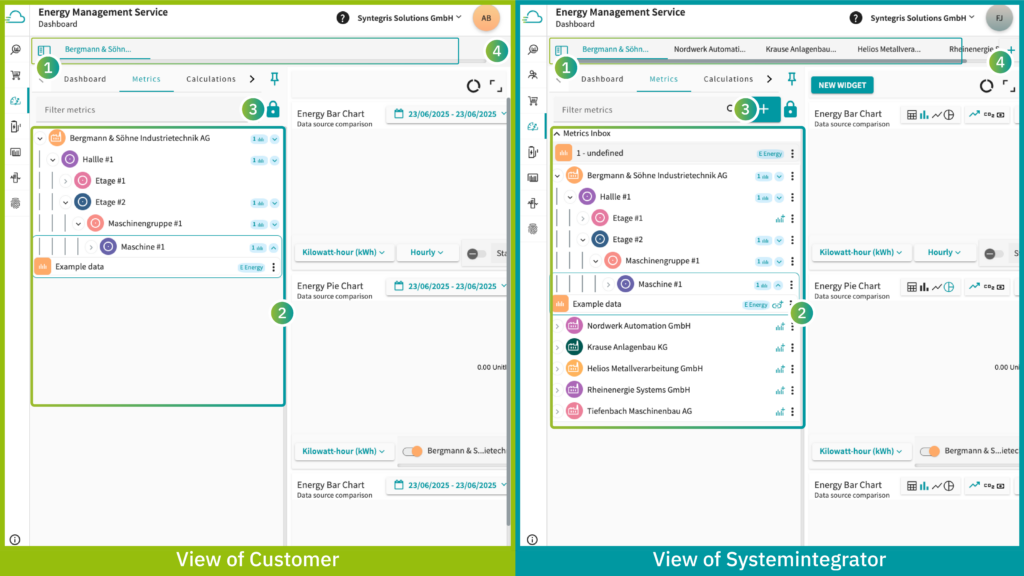
Task: Select the bar chart icon on Energy Pie Chart in Systemintegrator view
Action: tap(924, 287)
